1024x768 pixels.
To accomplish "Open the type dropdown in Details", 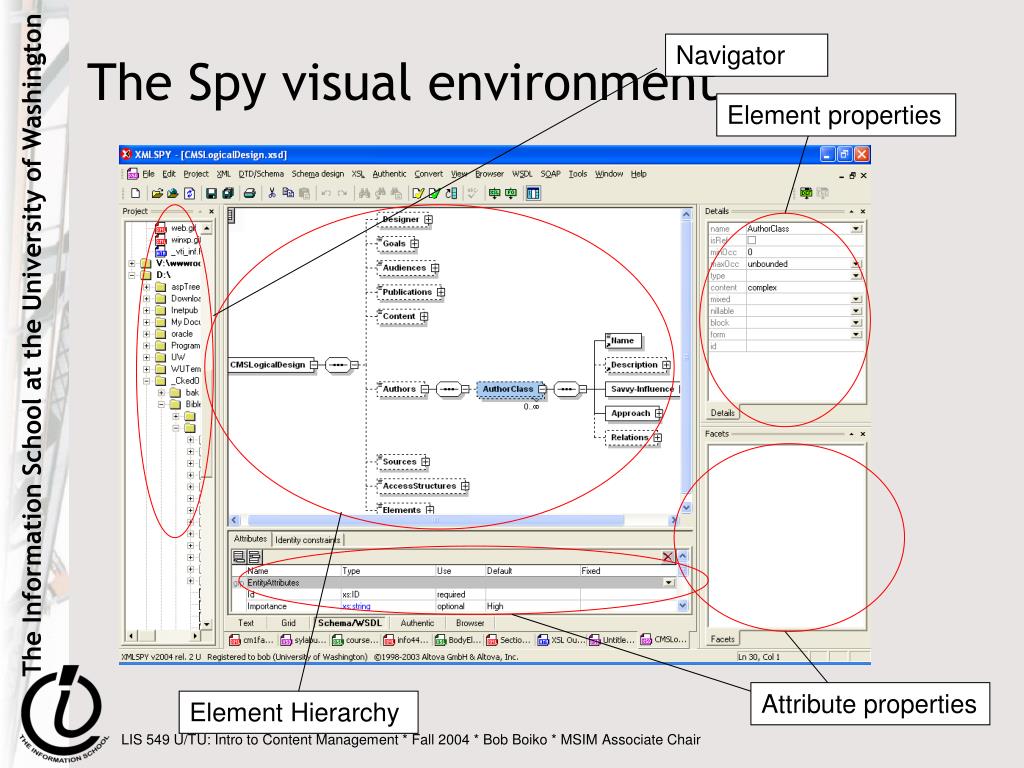I will click(x=856, y=276).
